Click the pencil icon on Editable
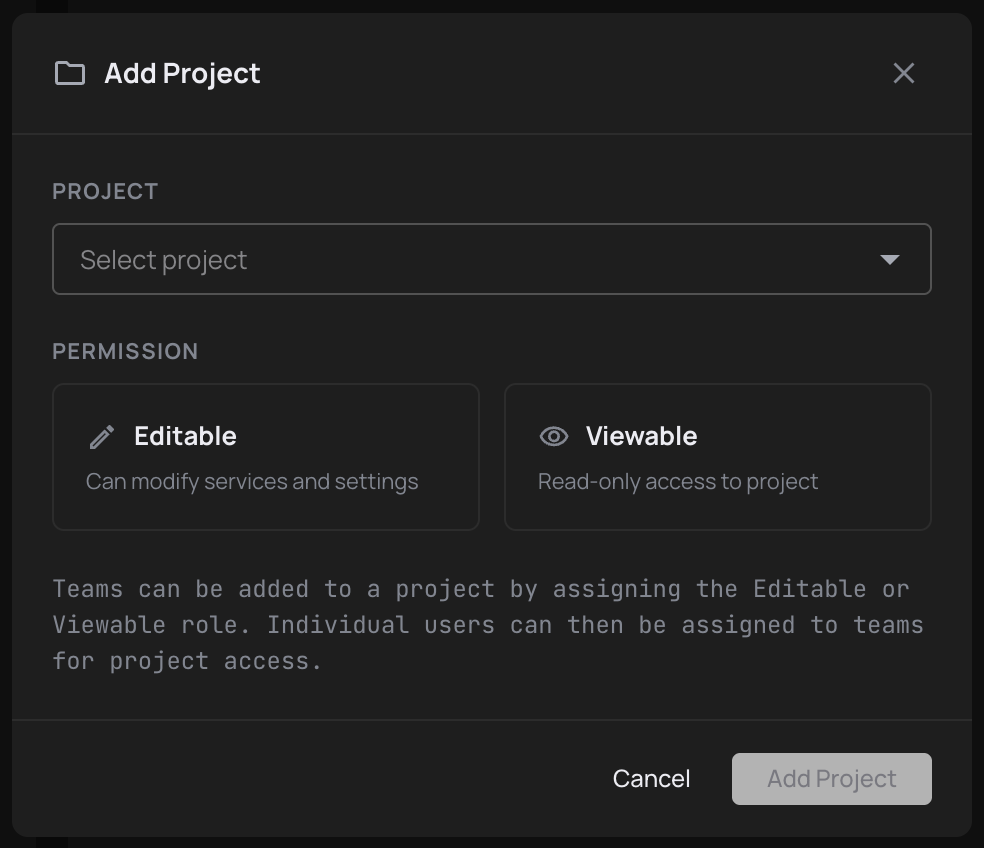 pyautogui.click(x=102, y=437)
